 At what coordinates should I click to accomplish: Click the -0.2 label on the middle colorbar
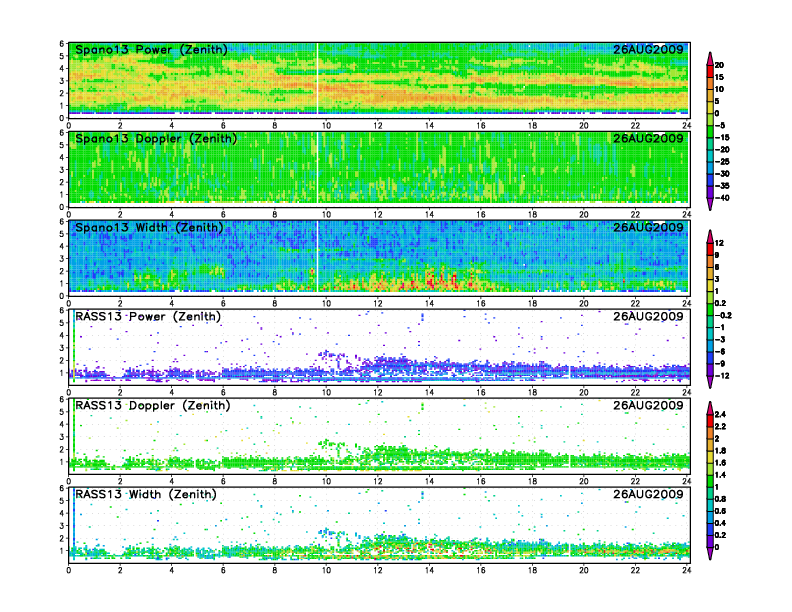pyautogui.click(x=723, y=315)
